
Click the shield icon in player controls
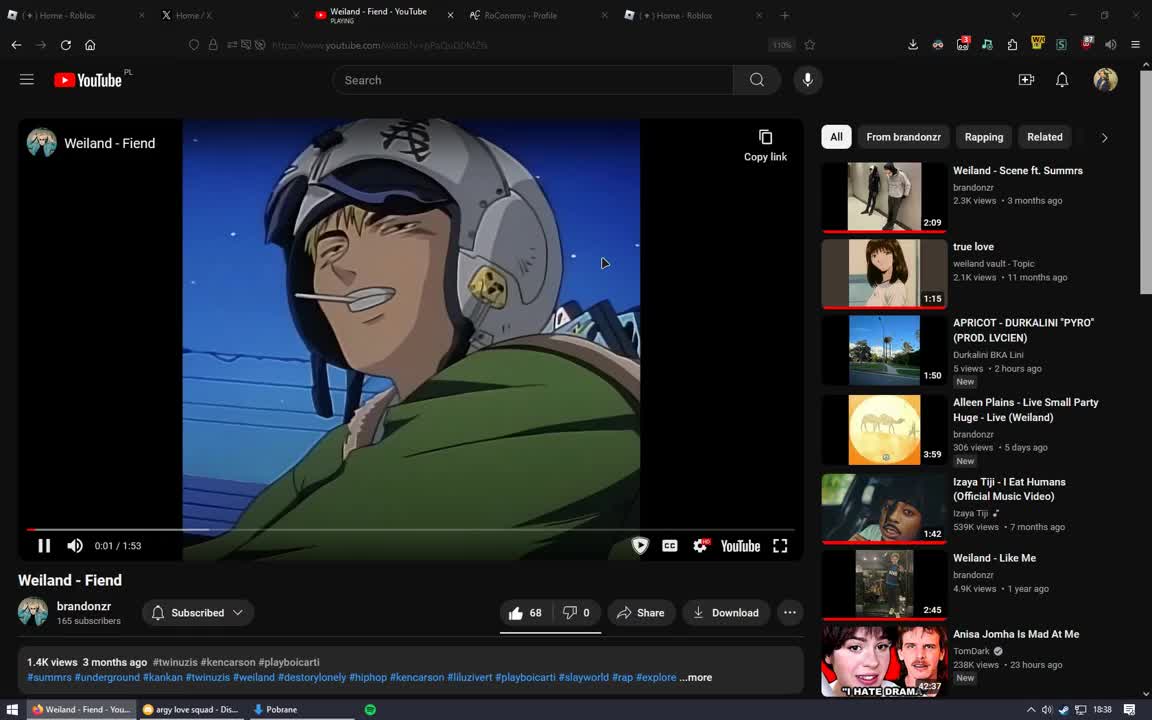(640, 546)
